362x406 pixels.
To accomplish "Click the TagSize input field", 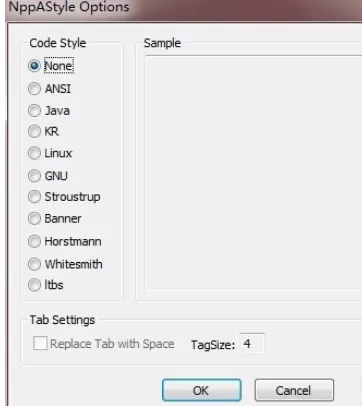I will point(252,343).
